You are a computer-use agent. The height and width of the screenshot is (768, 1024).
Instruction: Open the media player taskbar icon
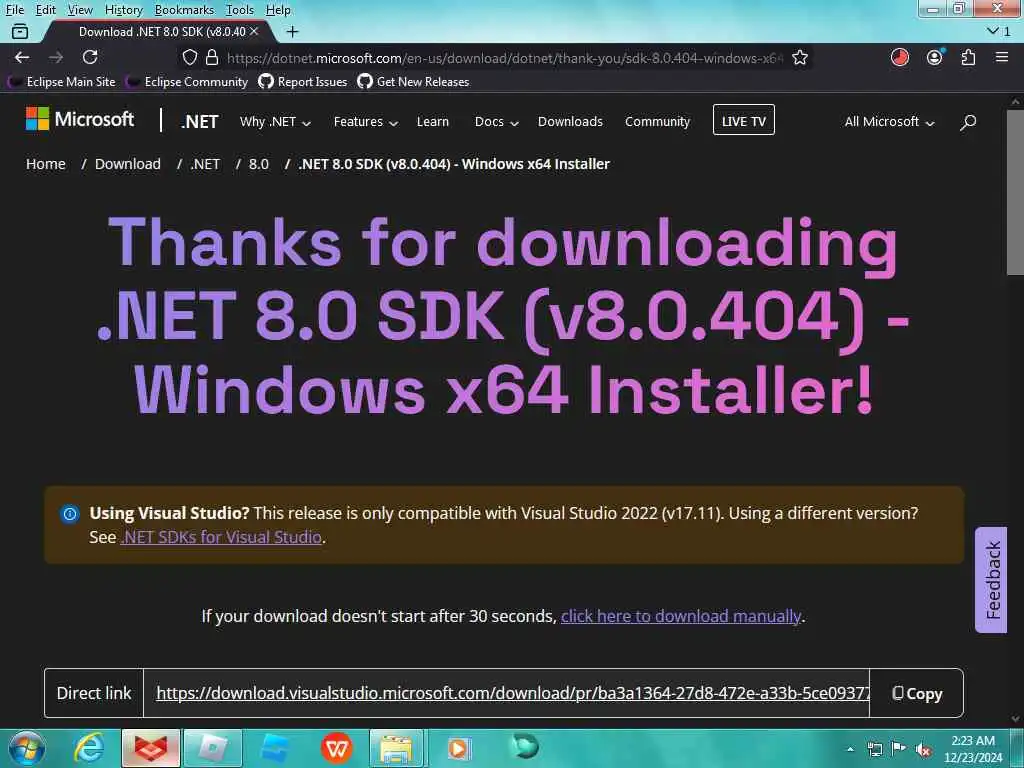tap(458, 748)
